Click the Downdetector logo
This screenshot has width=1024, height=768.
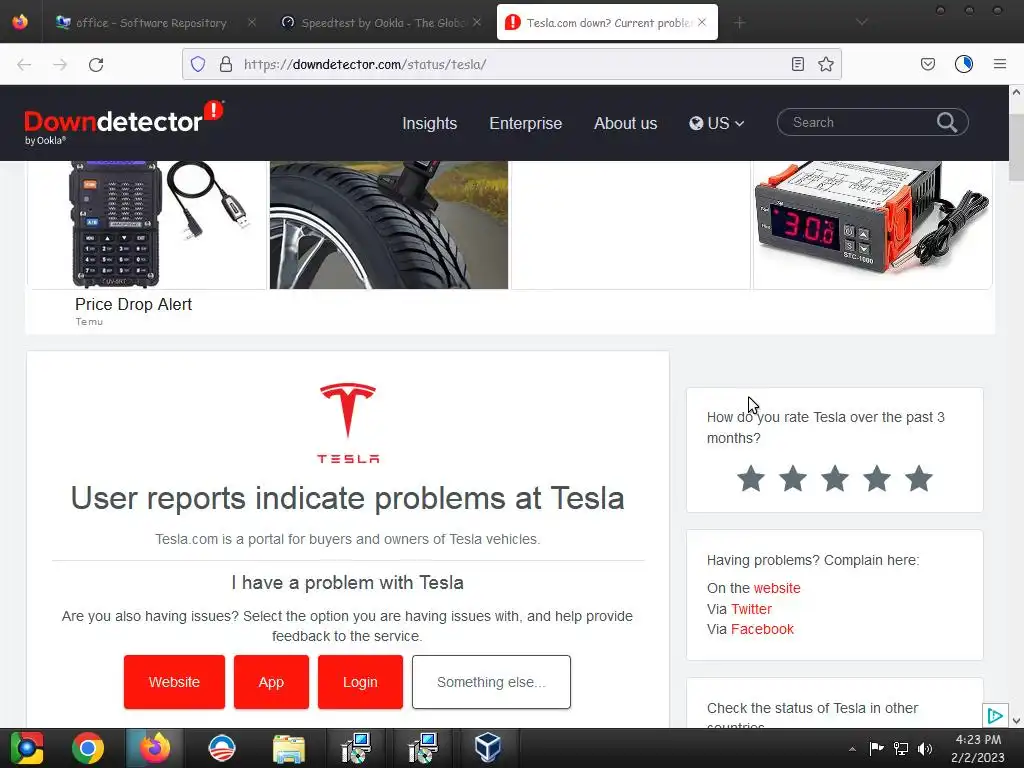point(124,122)
